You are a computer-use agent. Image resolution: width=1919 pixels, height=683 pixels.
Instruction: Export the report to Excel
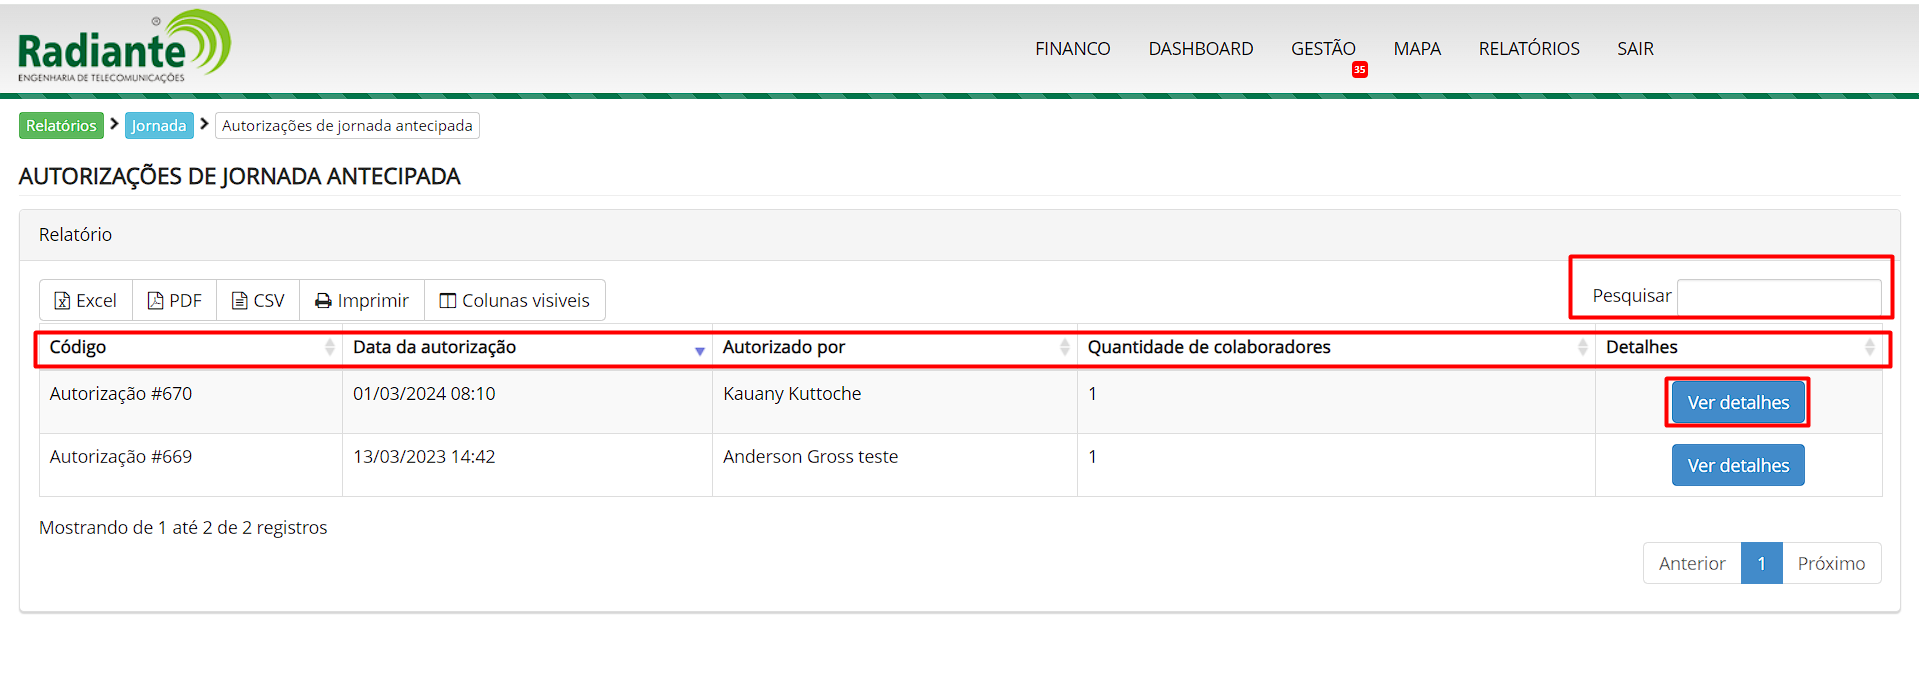86,300
